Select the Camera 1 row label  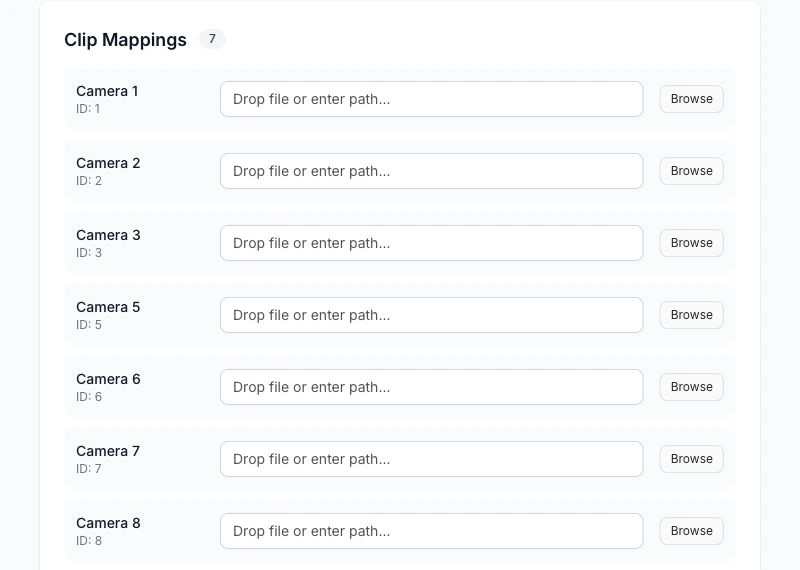107,91
